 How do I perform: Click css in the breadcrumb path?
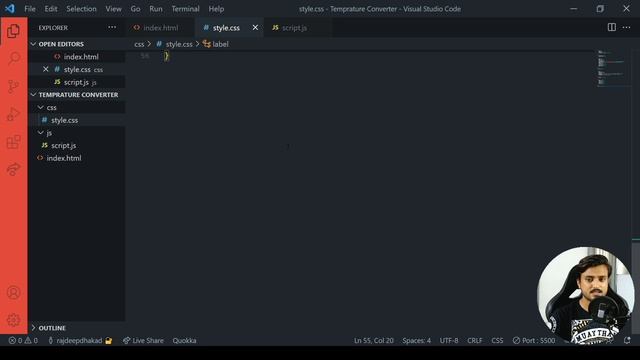(139, 44)
